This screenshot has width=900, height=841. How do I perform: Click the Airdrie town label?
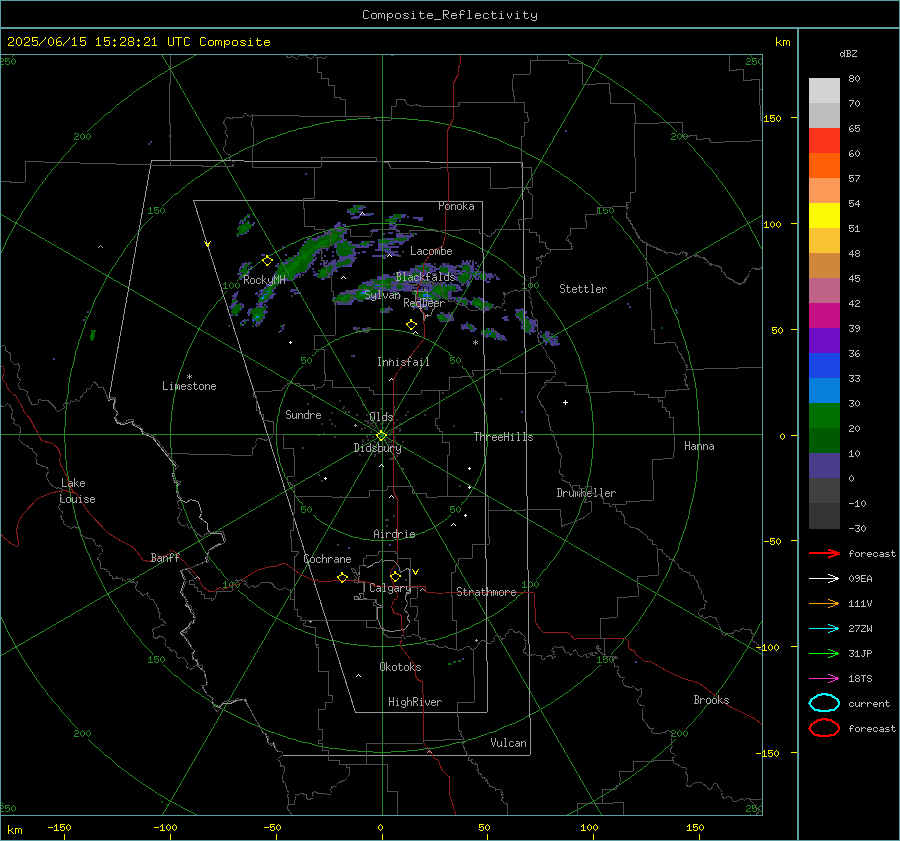394,534
